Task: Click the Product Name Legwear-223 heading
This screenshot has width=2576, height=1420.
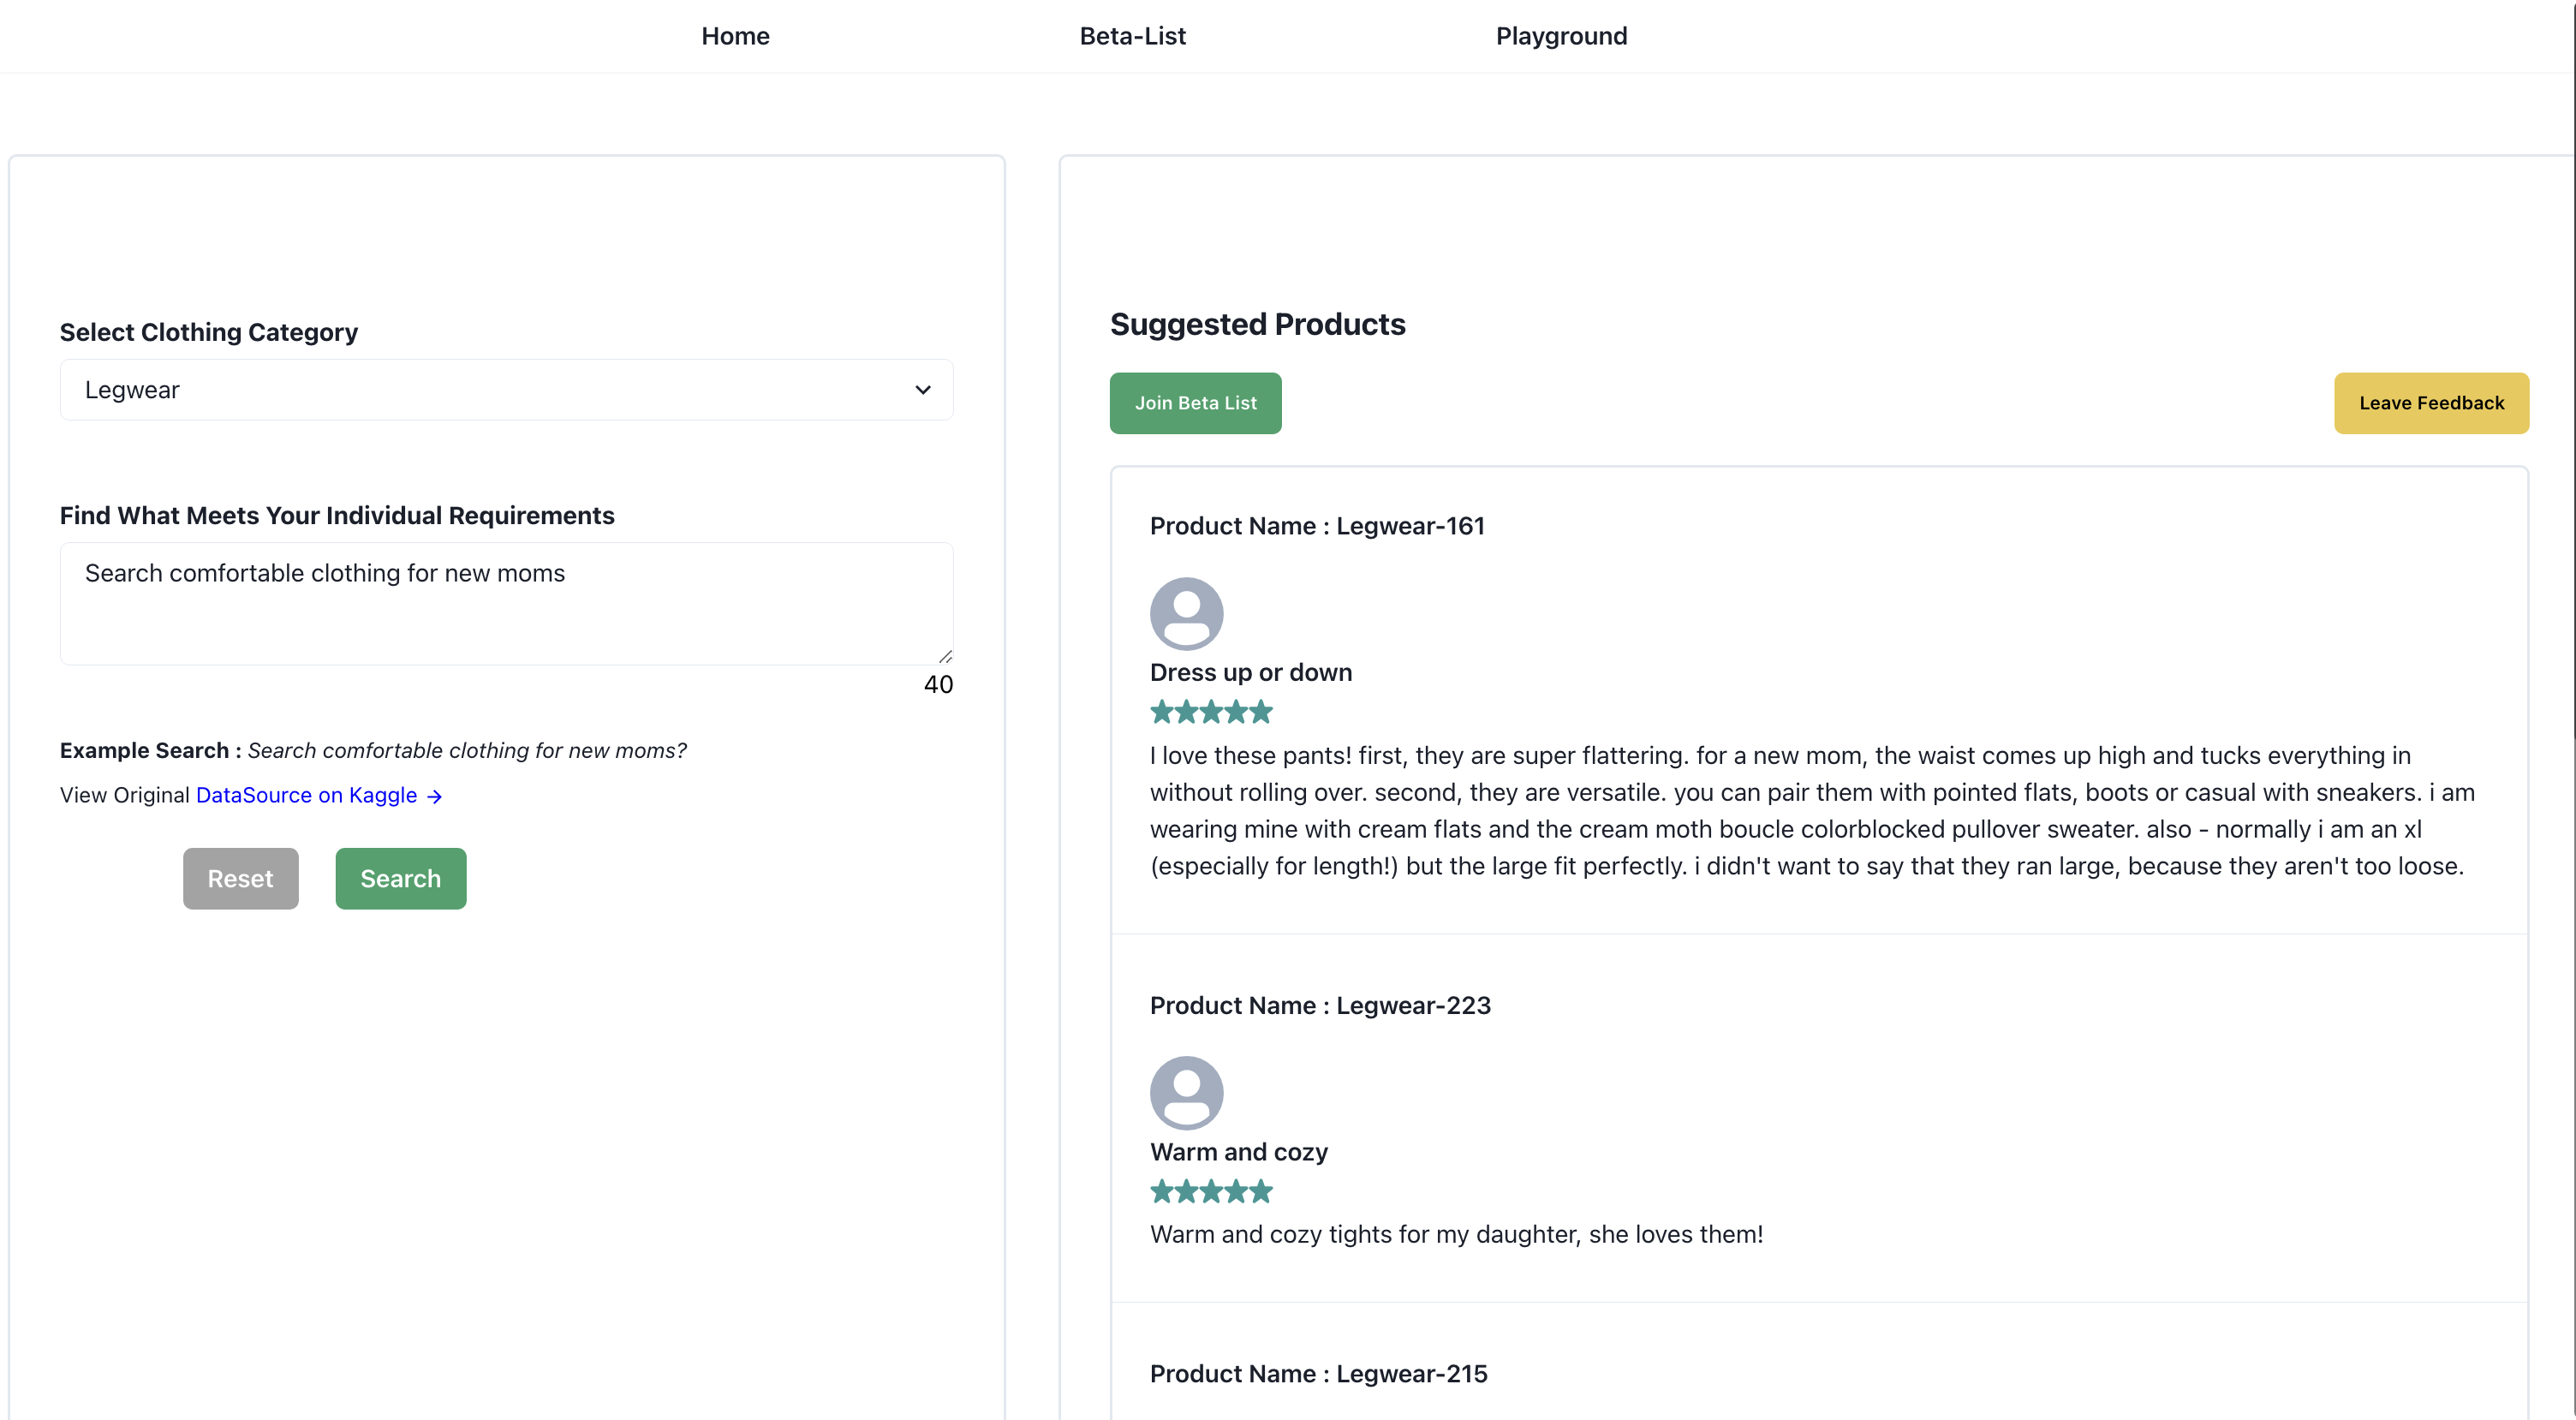Action: point(1320,1005)
